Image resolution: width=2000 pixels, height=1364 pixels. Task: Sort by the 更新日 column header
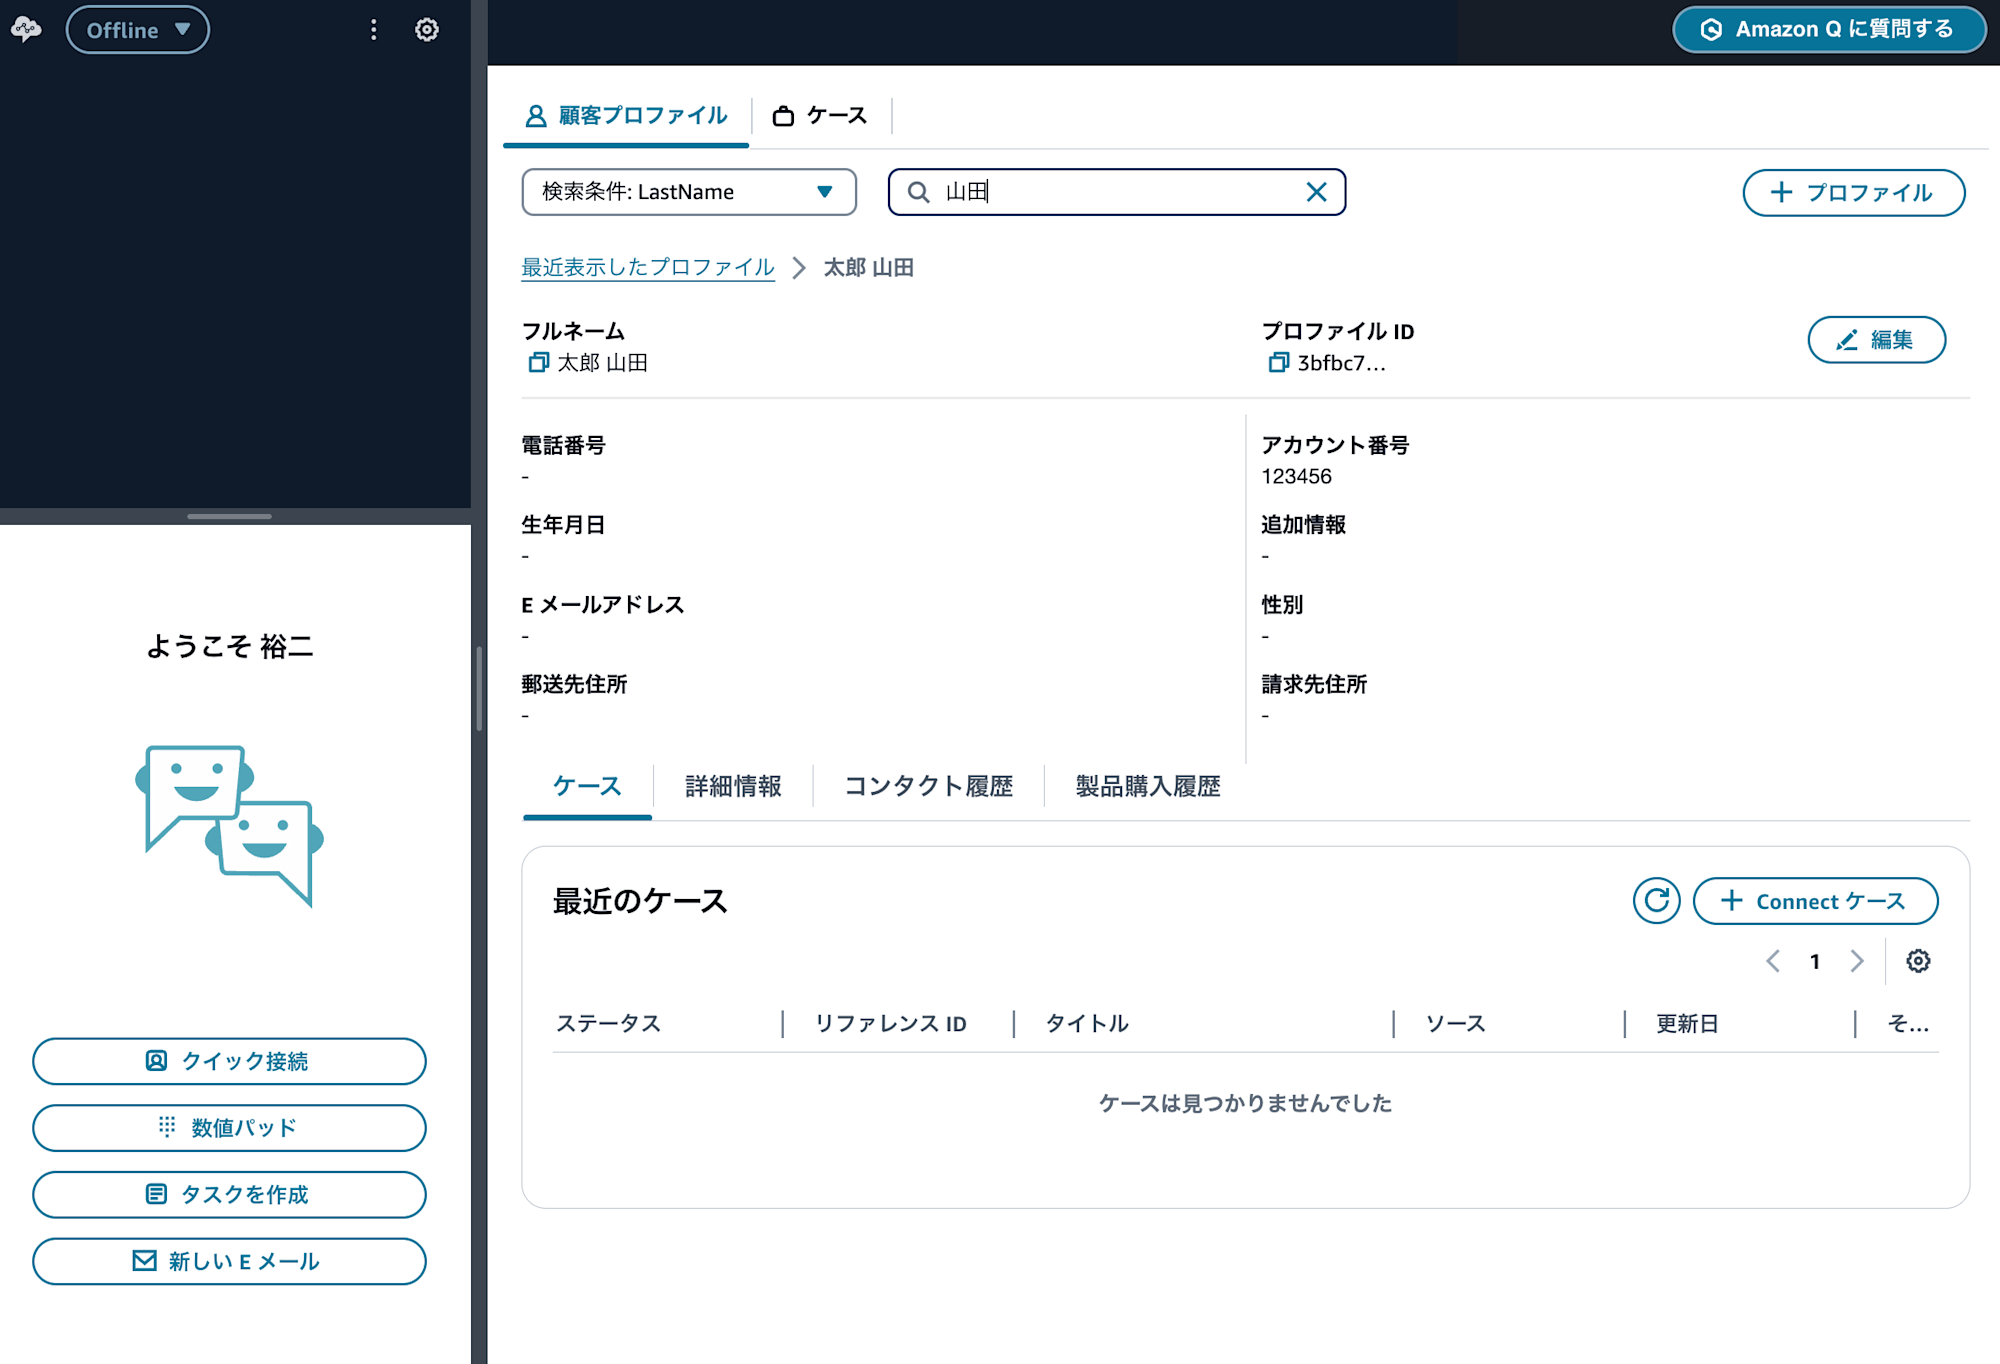click(1687, 1023)
